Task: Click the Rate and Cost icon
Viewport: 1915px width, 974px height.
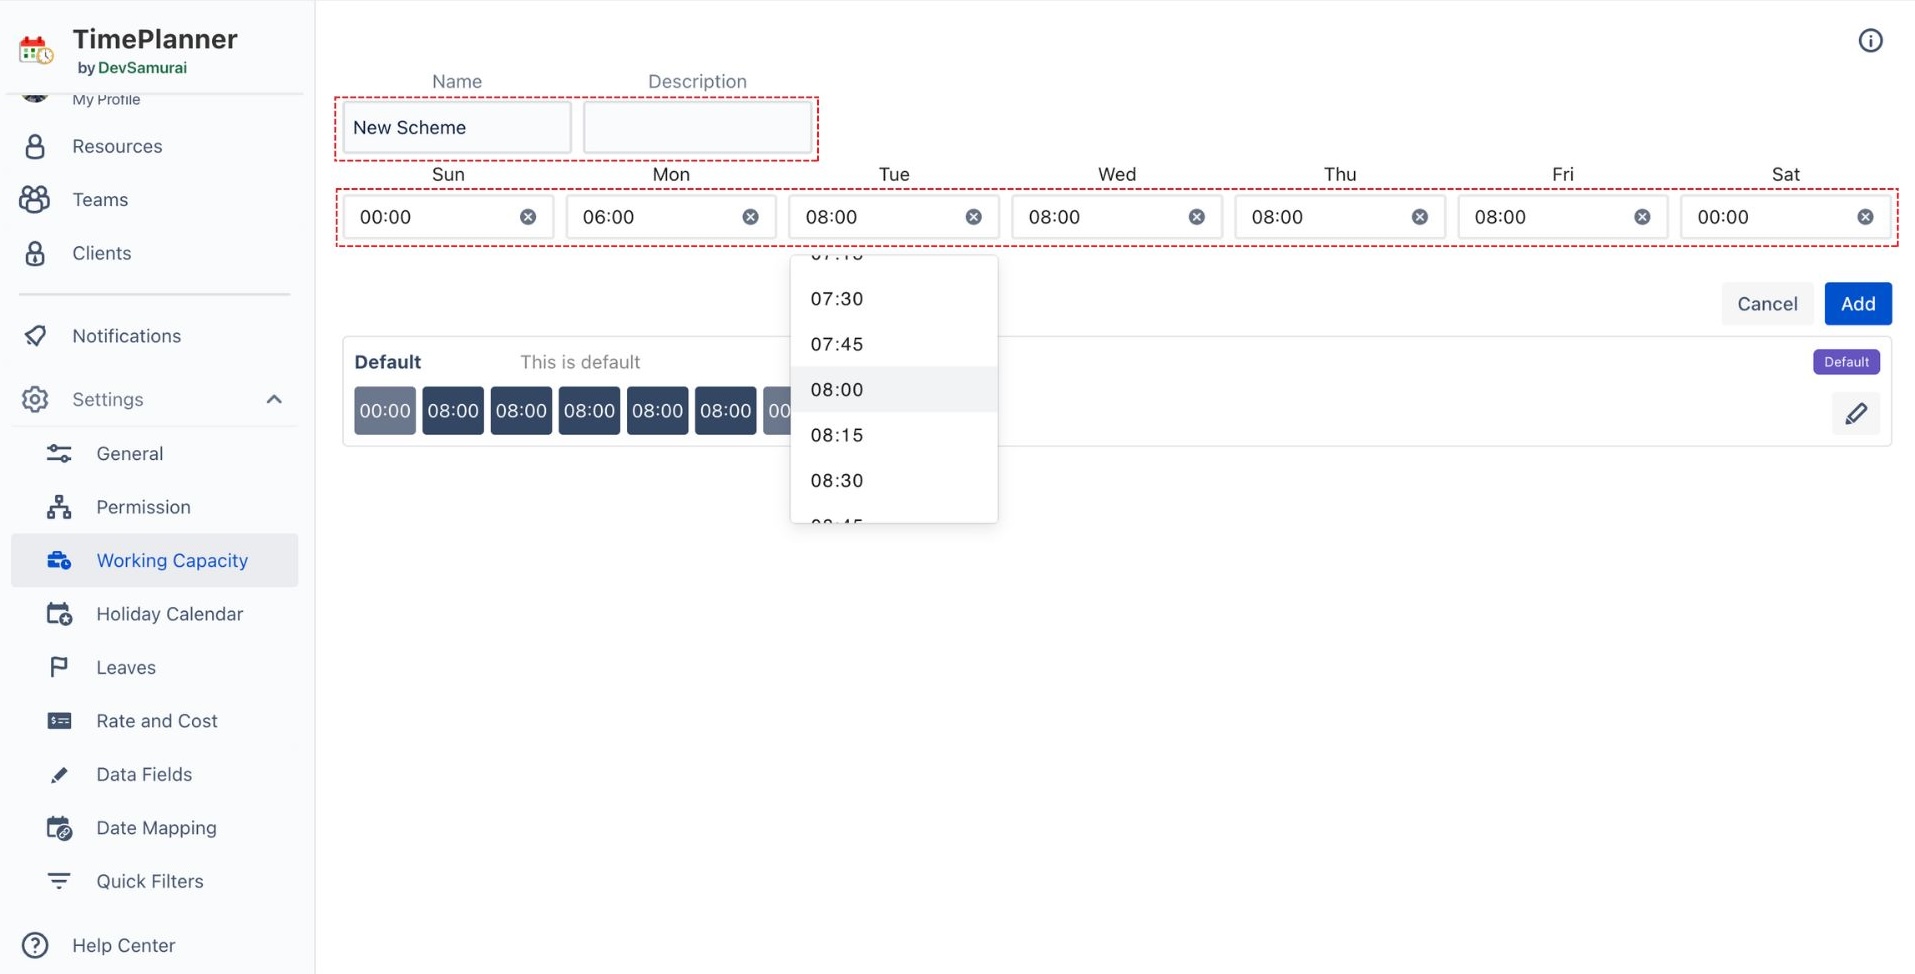Action: pos(59,721)
